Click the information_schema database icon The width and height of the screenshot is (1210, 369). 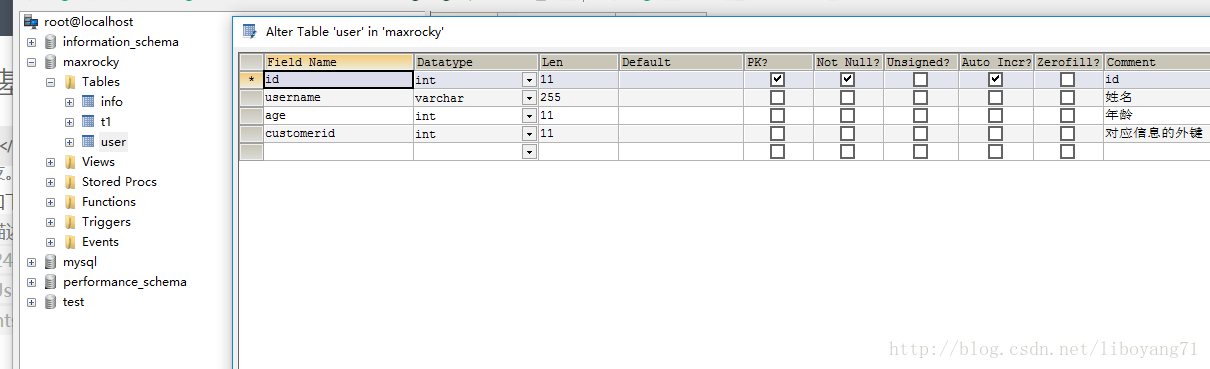tap(51, 41)
